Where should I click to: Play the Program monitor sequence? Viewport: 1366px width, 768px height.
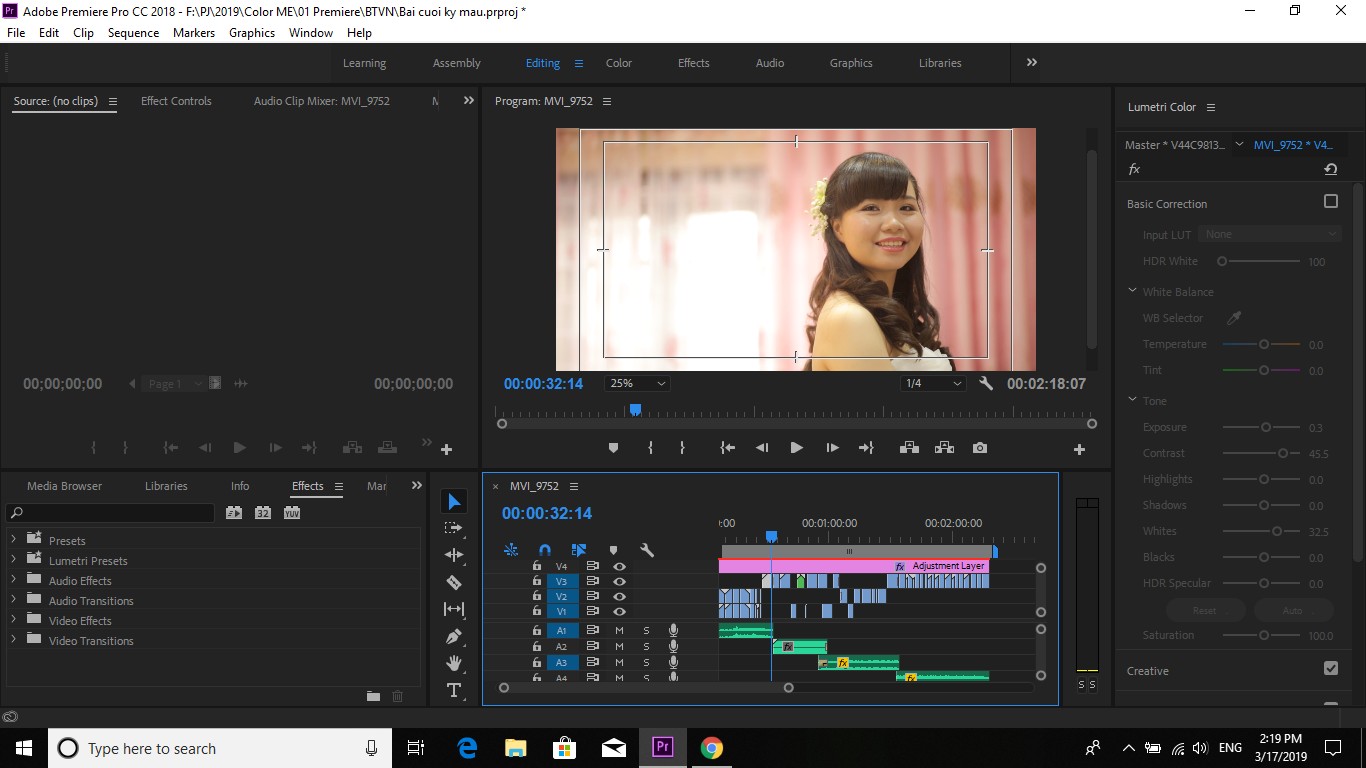(796, 448)
